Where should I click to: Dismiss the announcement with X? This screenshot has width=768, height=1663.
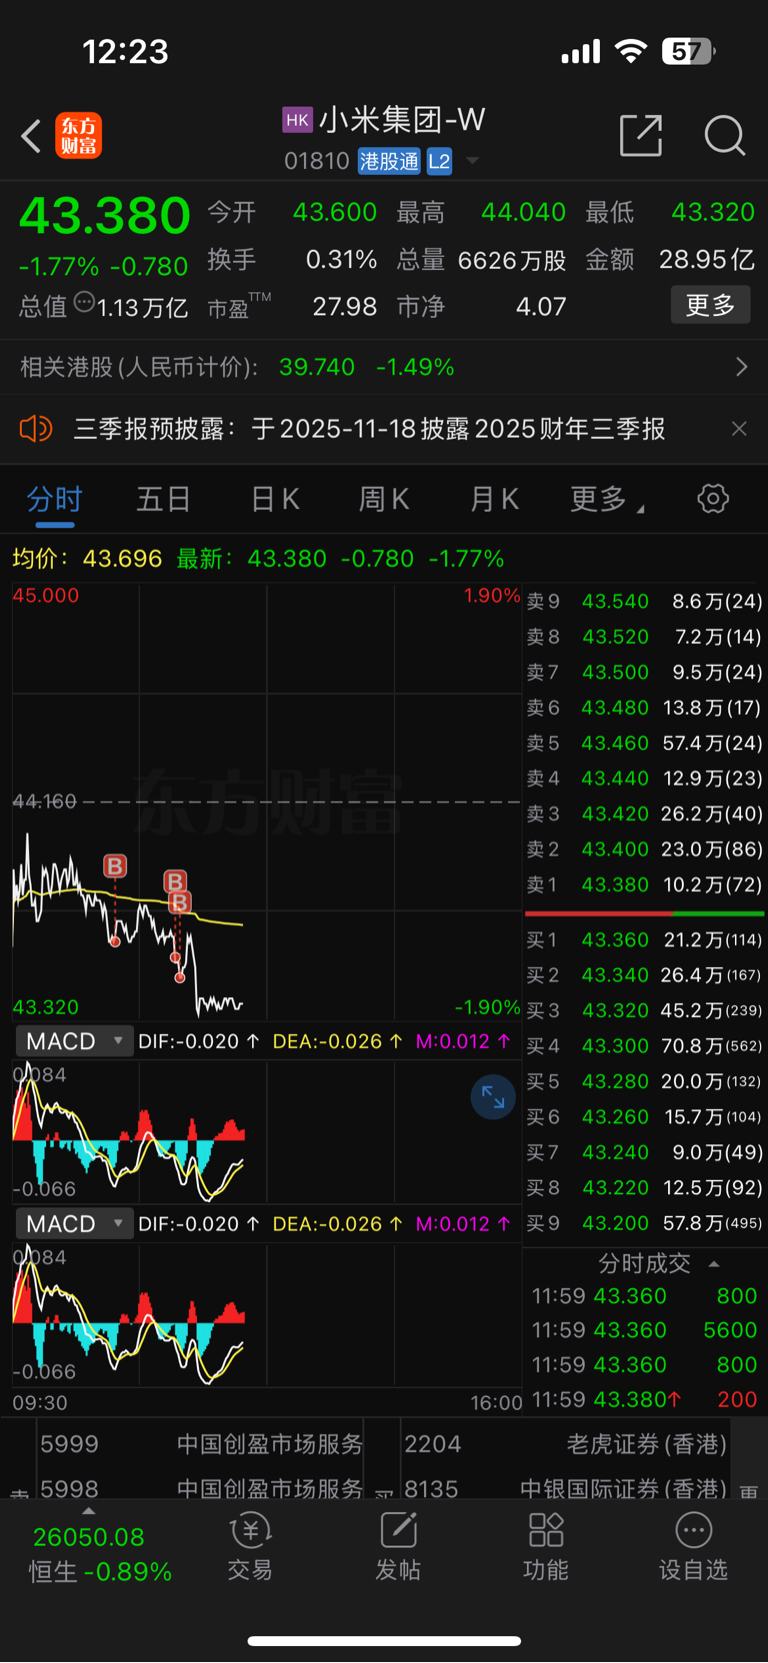point(739,429)
